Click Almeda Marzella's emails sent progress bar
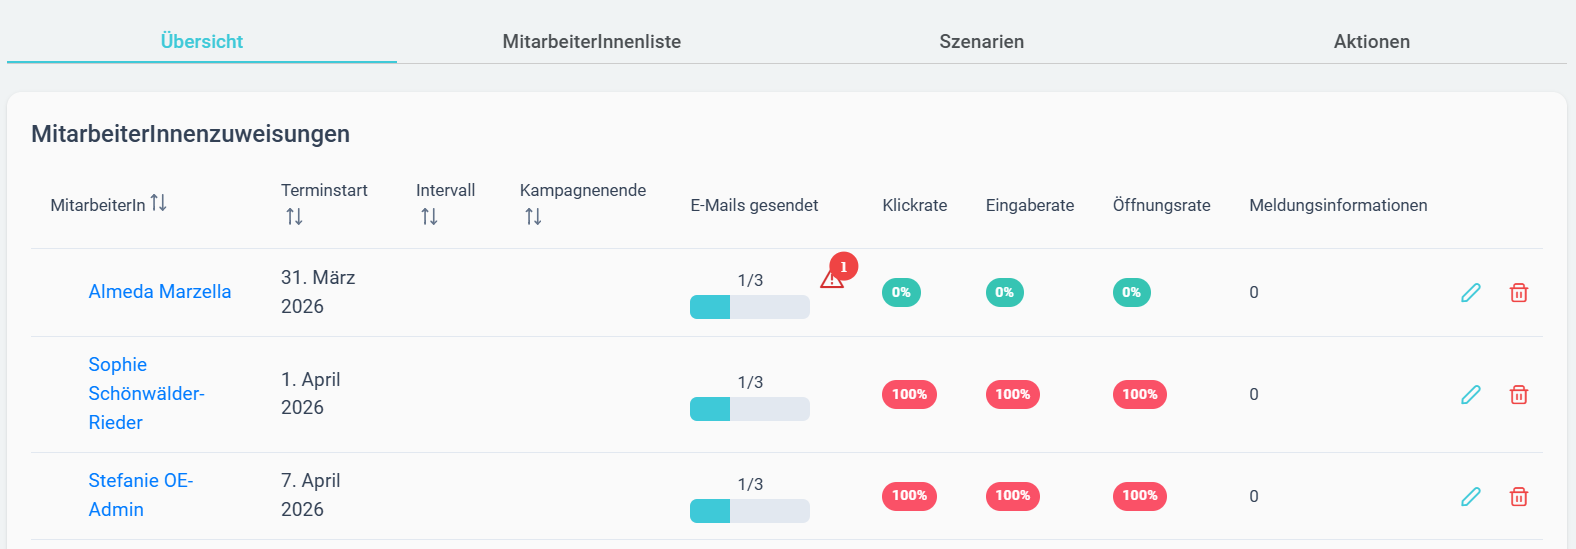This screenshot has width=1576, height=549. click(750, 307)
